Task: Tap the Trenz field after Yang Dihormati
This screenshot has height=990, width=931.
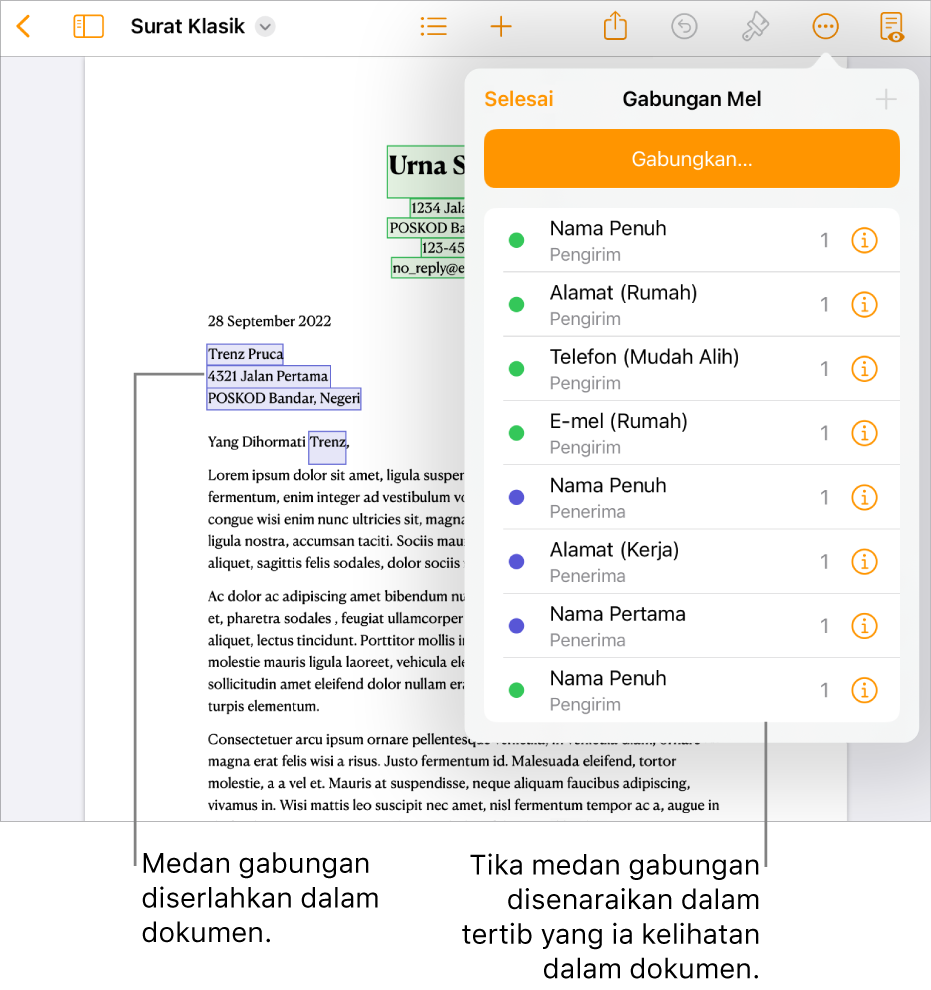Action: click(328, 446)
